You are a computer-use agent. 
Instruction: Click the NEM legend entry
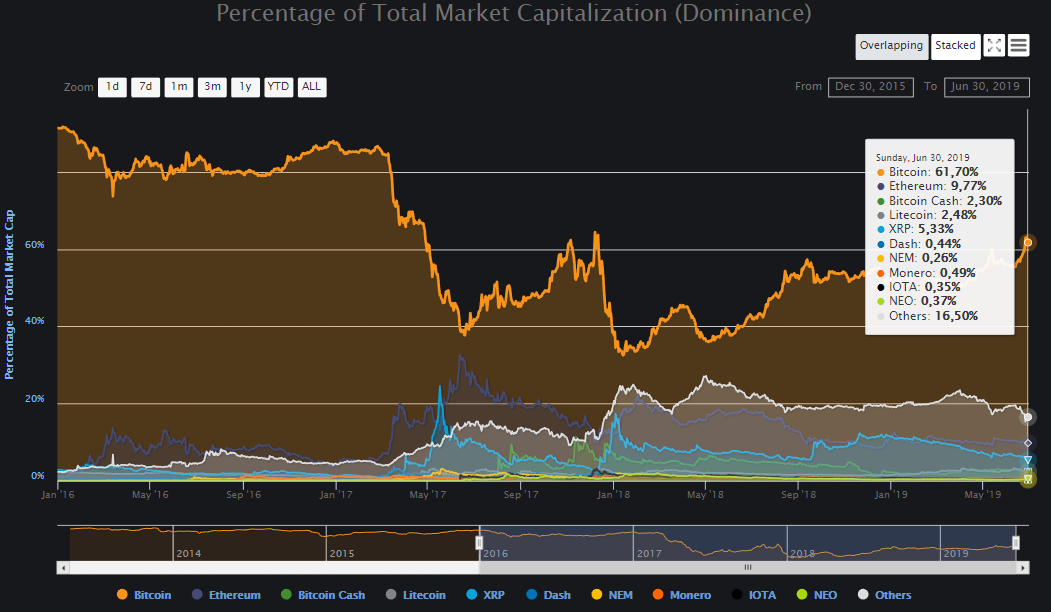click(x=611, y=595)
